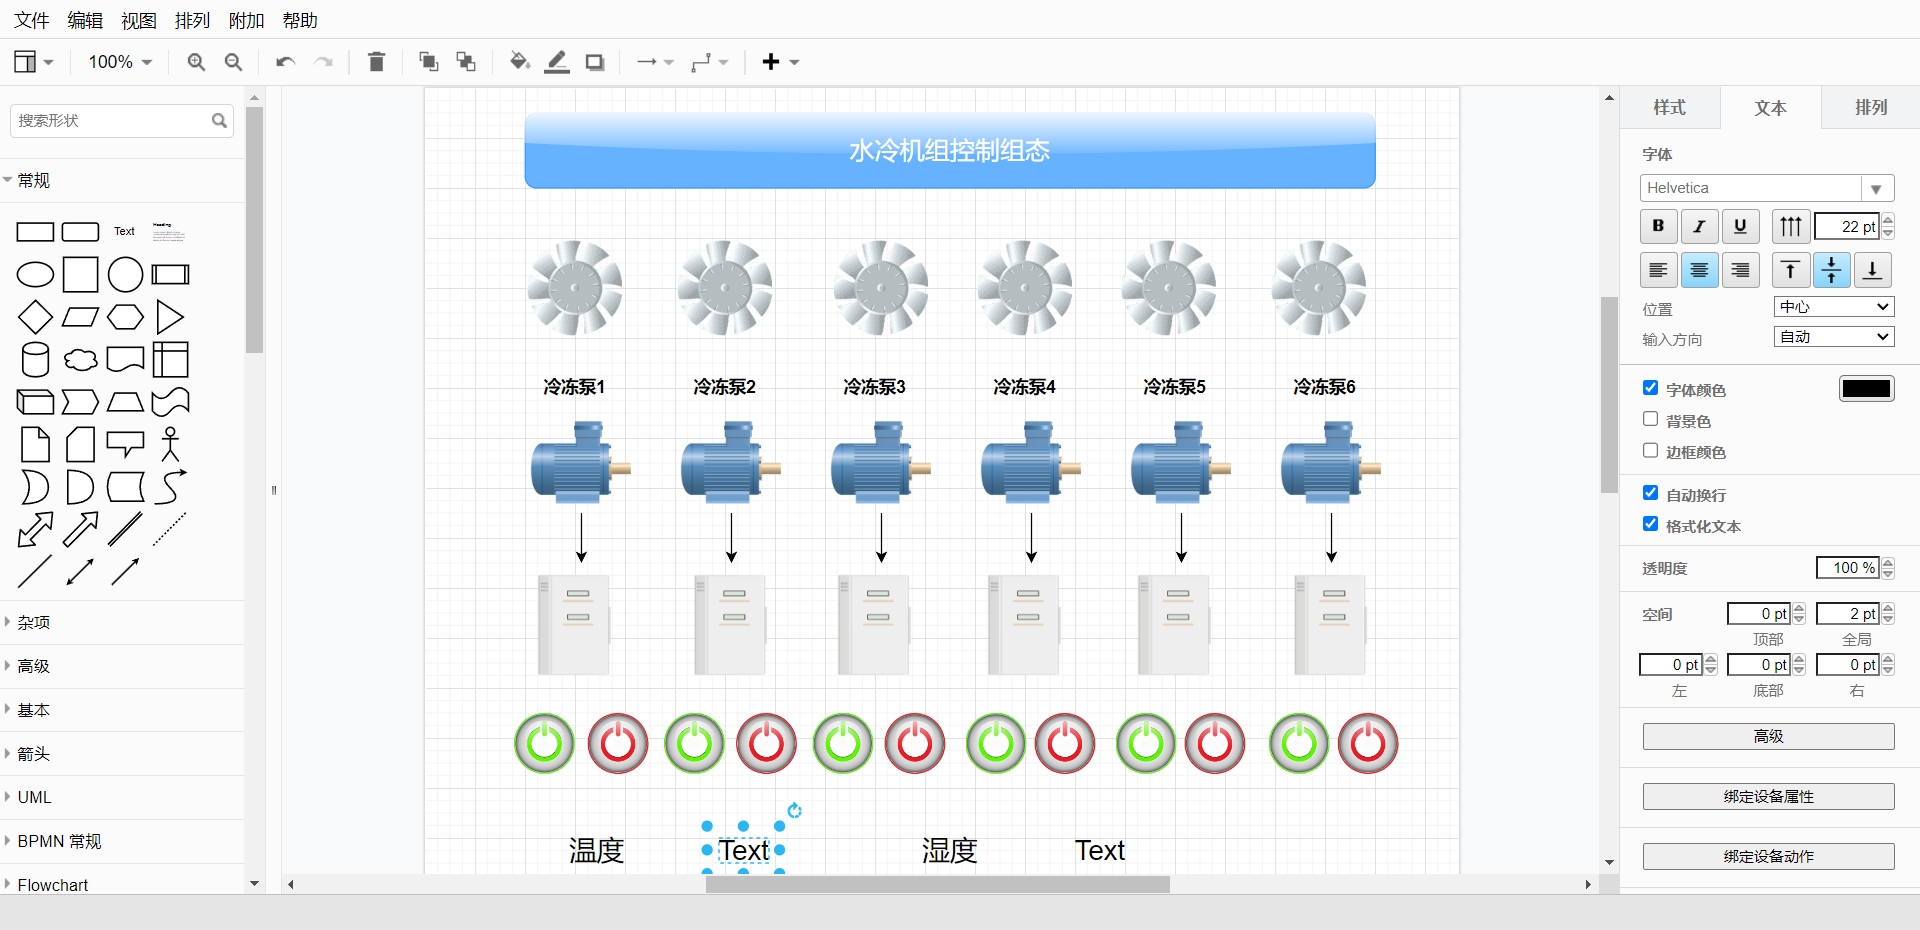
Task: Apply italic text formatting
Action: click(1699, 226)
